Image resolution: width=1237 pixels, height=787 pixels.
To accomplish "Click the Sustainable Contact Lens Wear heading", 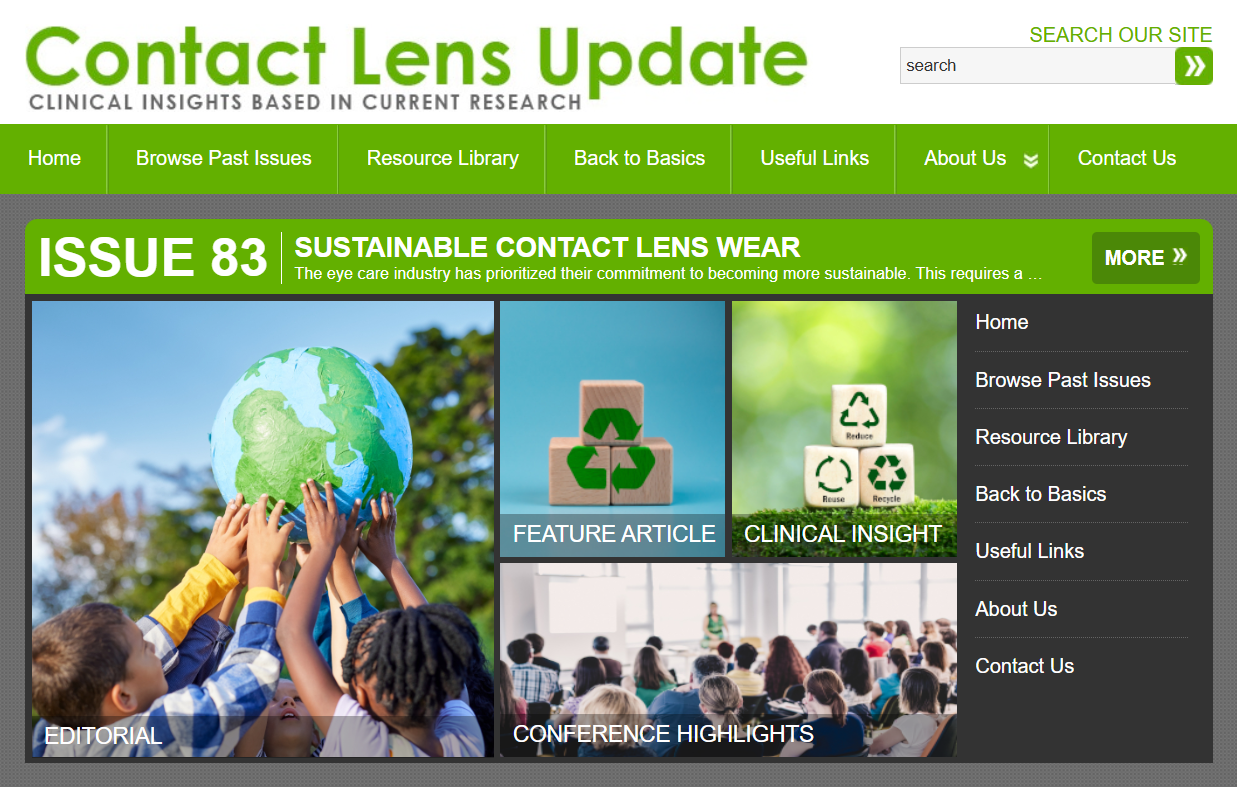I will (548, 247).
